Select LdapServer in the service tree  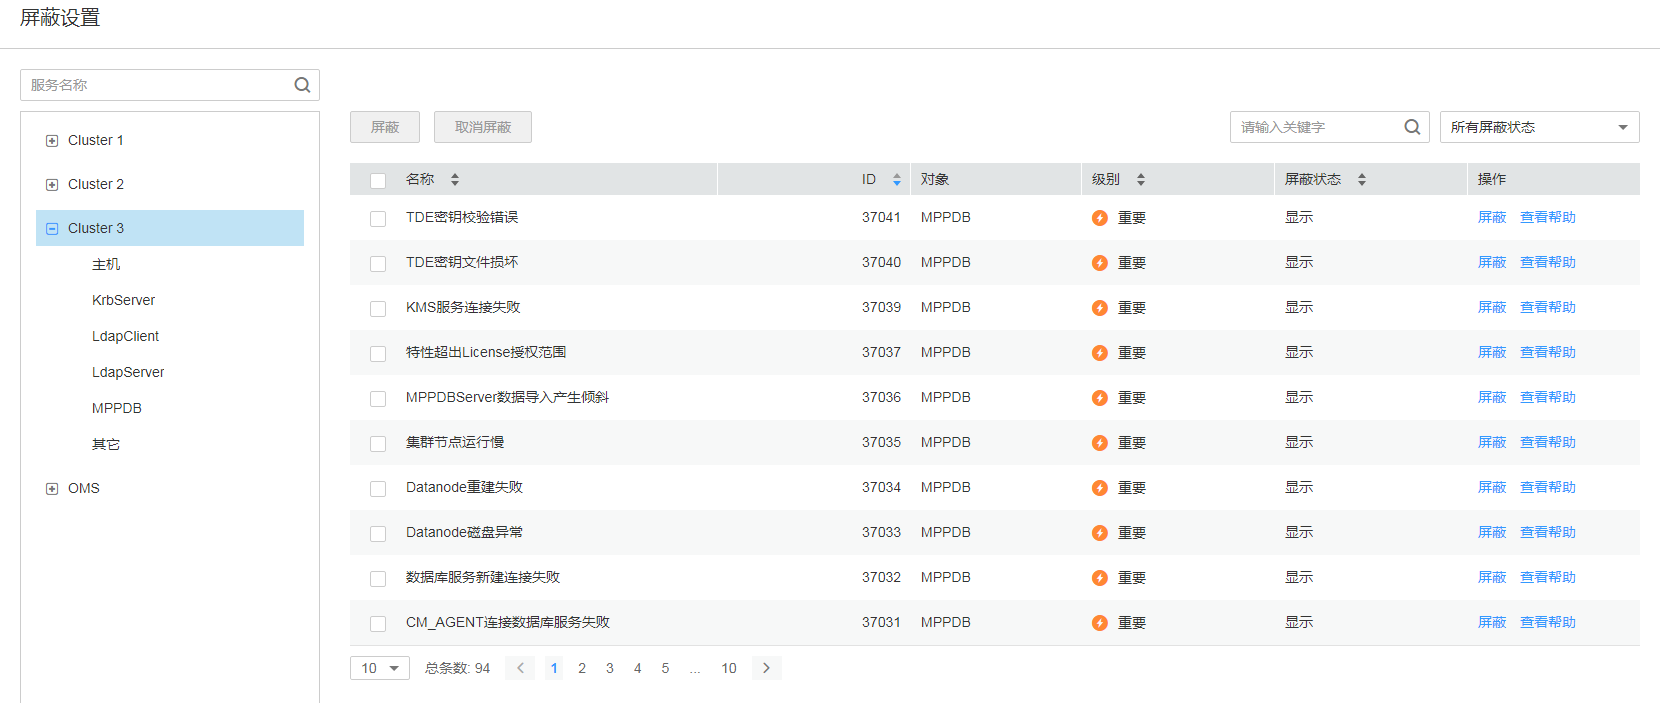[x=128, y=372]
